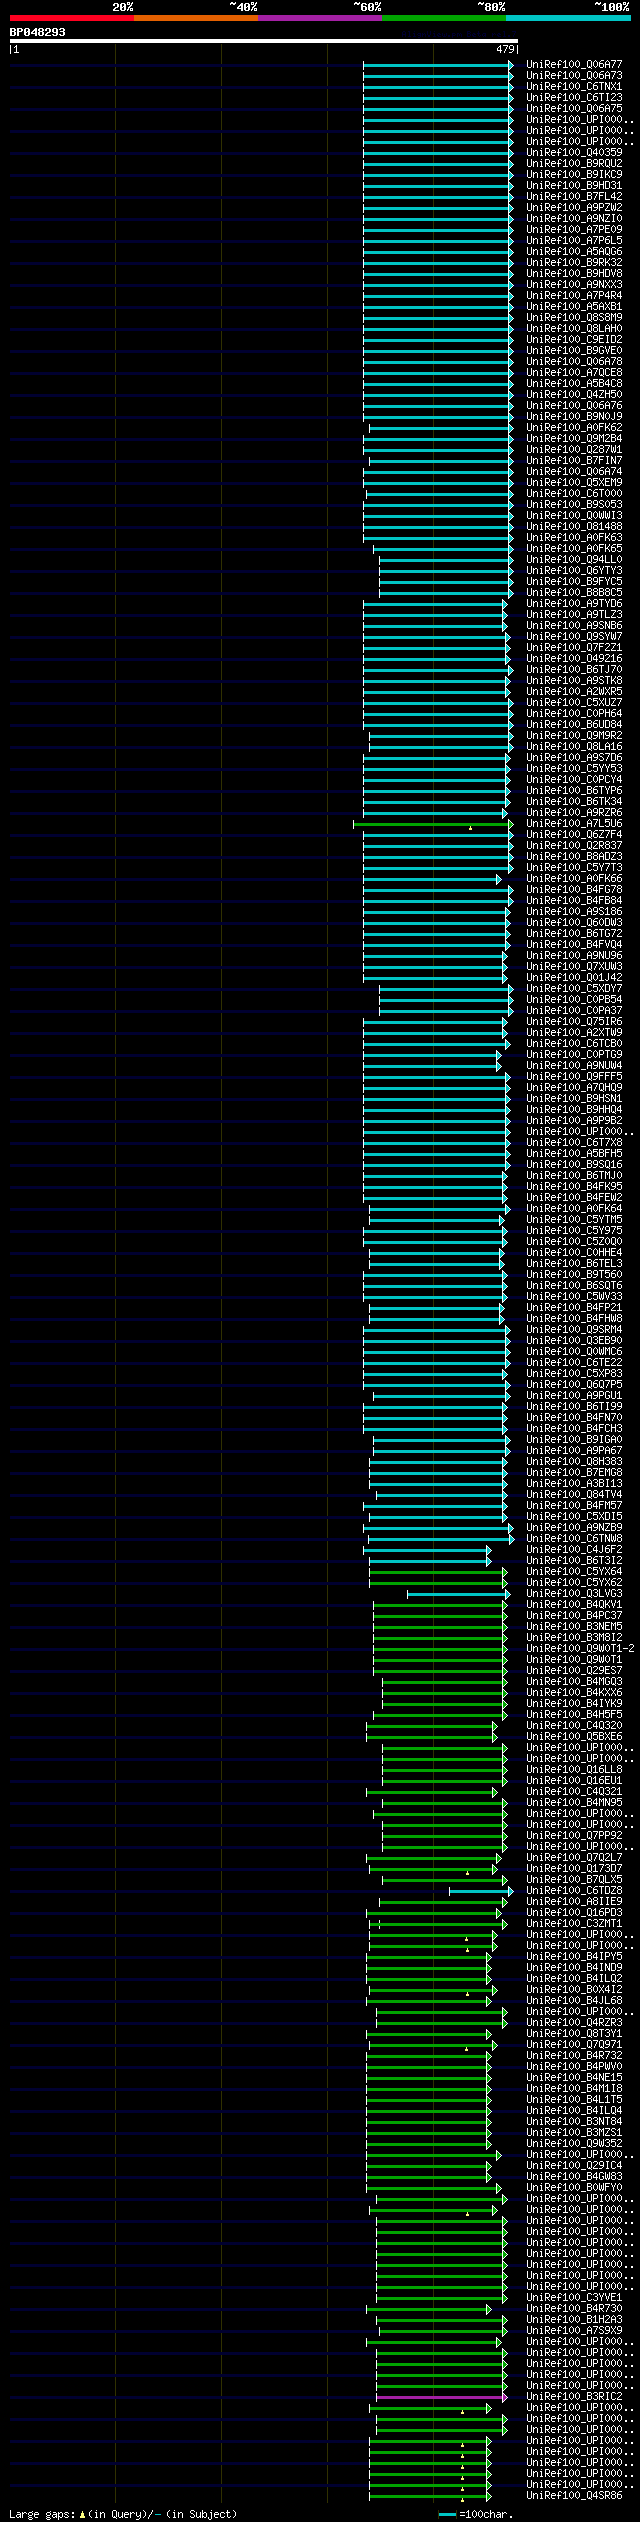Click the Large gaps legend text

[123, 2514]
